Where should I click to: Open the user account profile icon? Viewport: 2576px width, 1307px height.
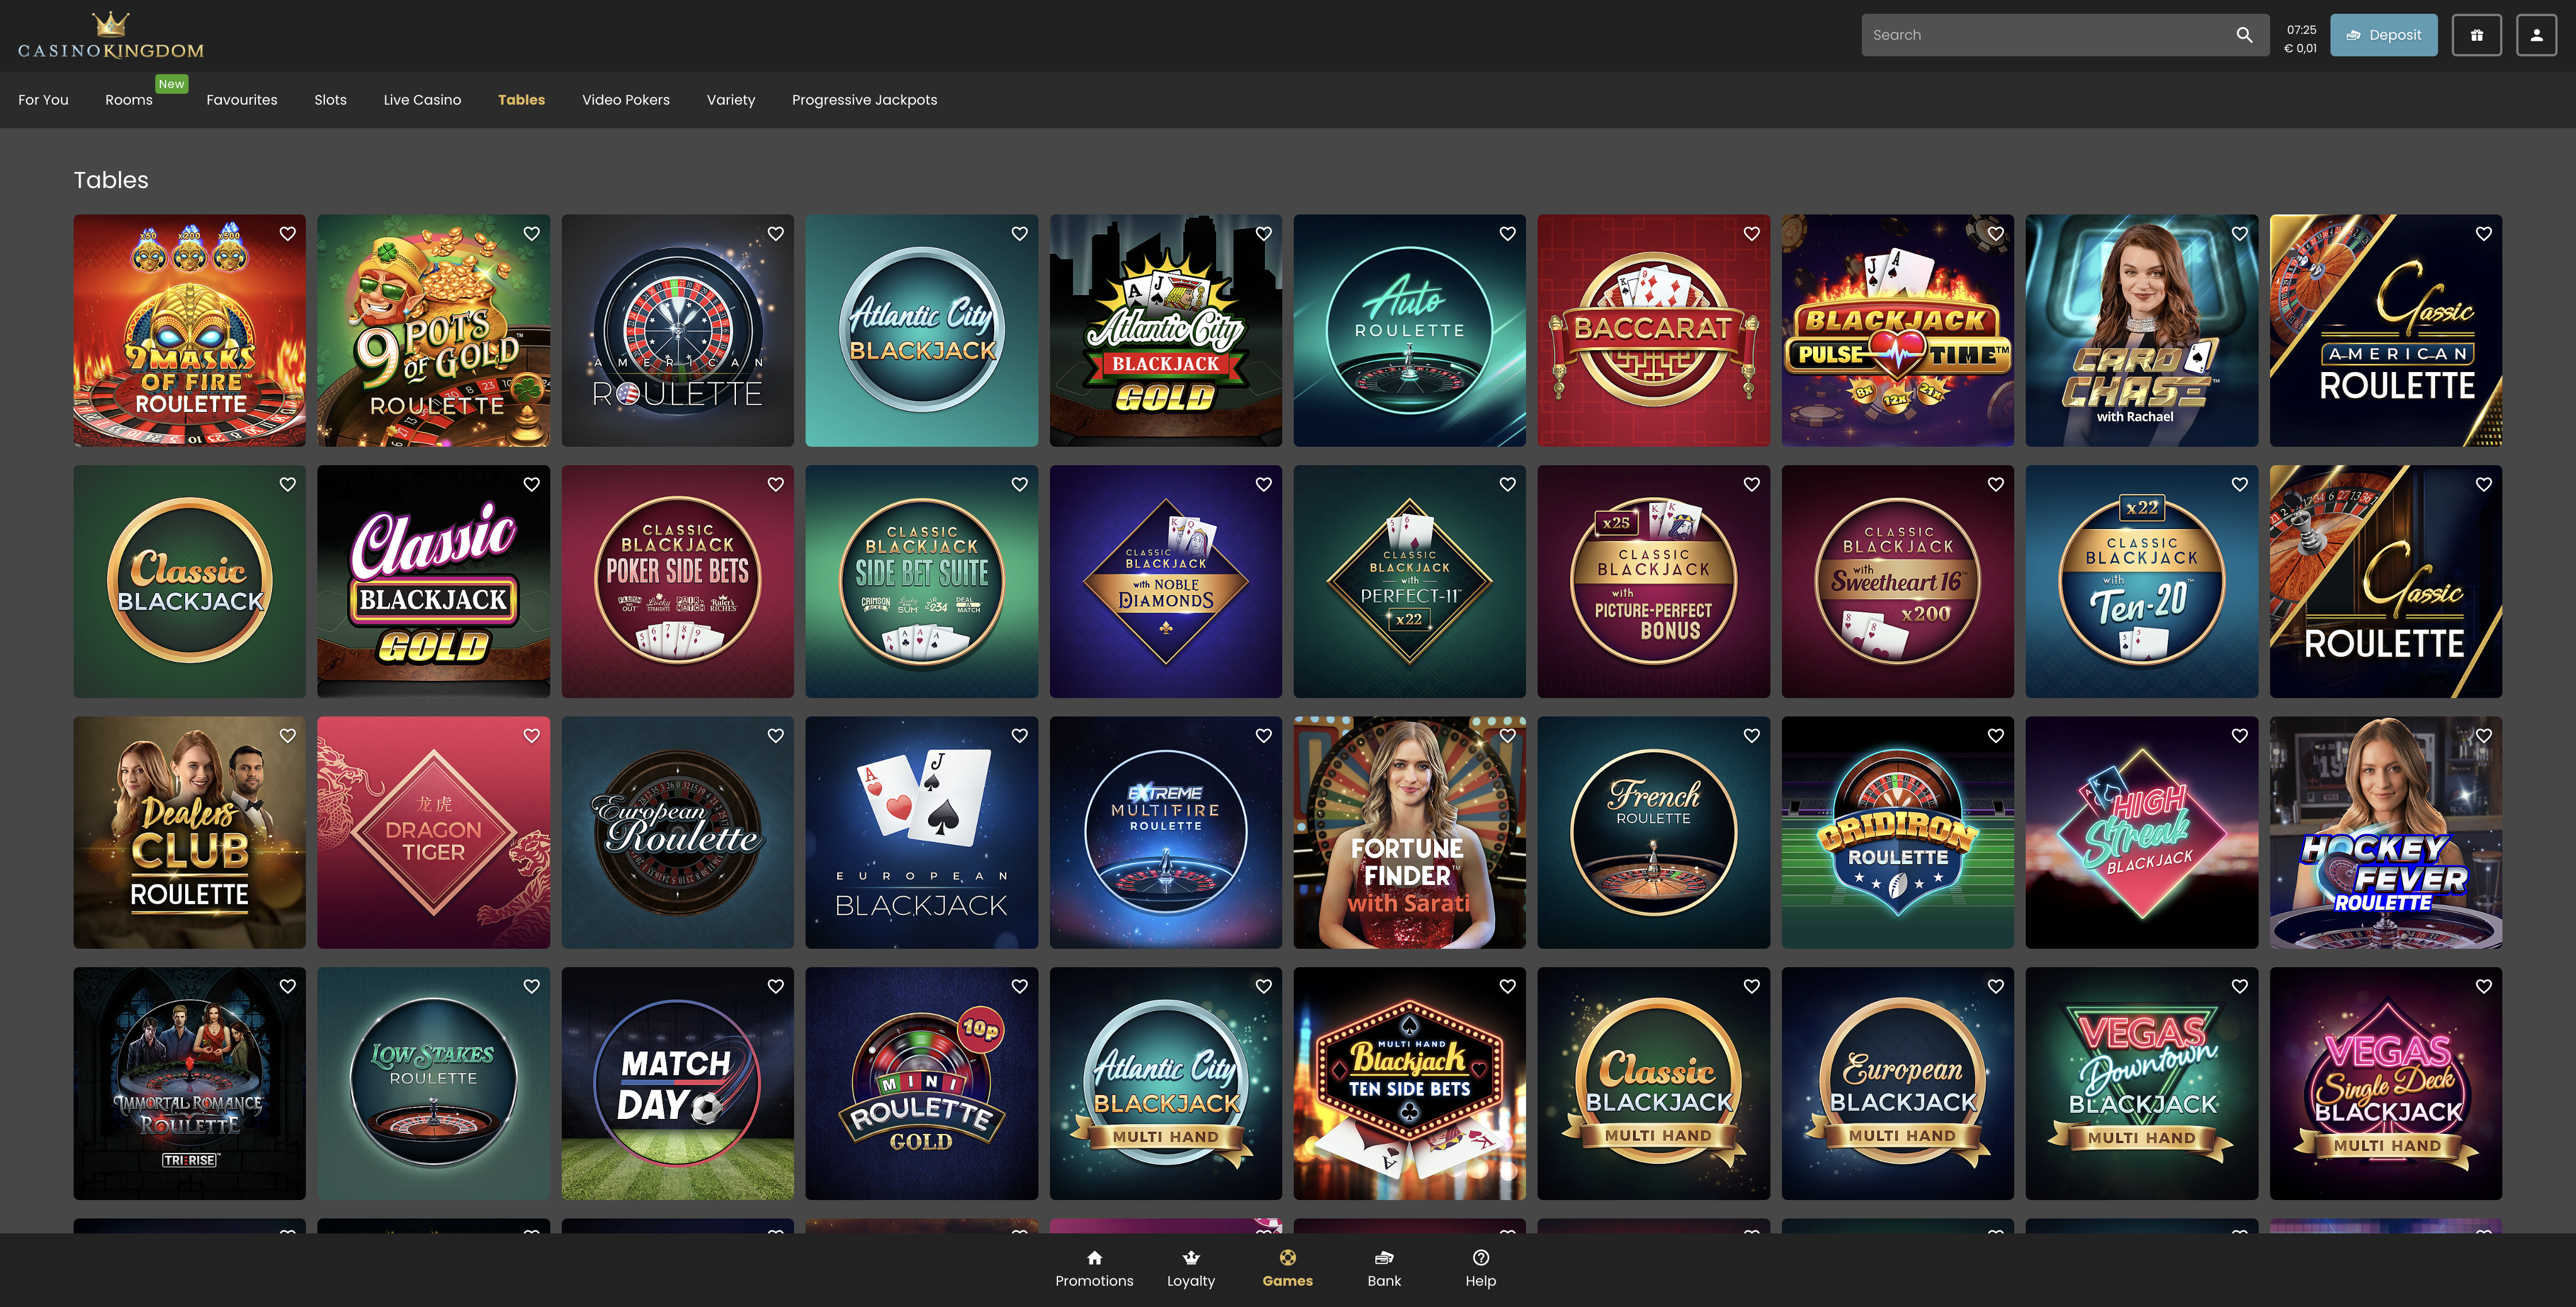click(2536, 35)
